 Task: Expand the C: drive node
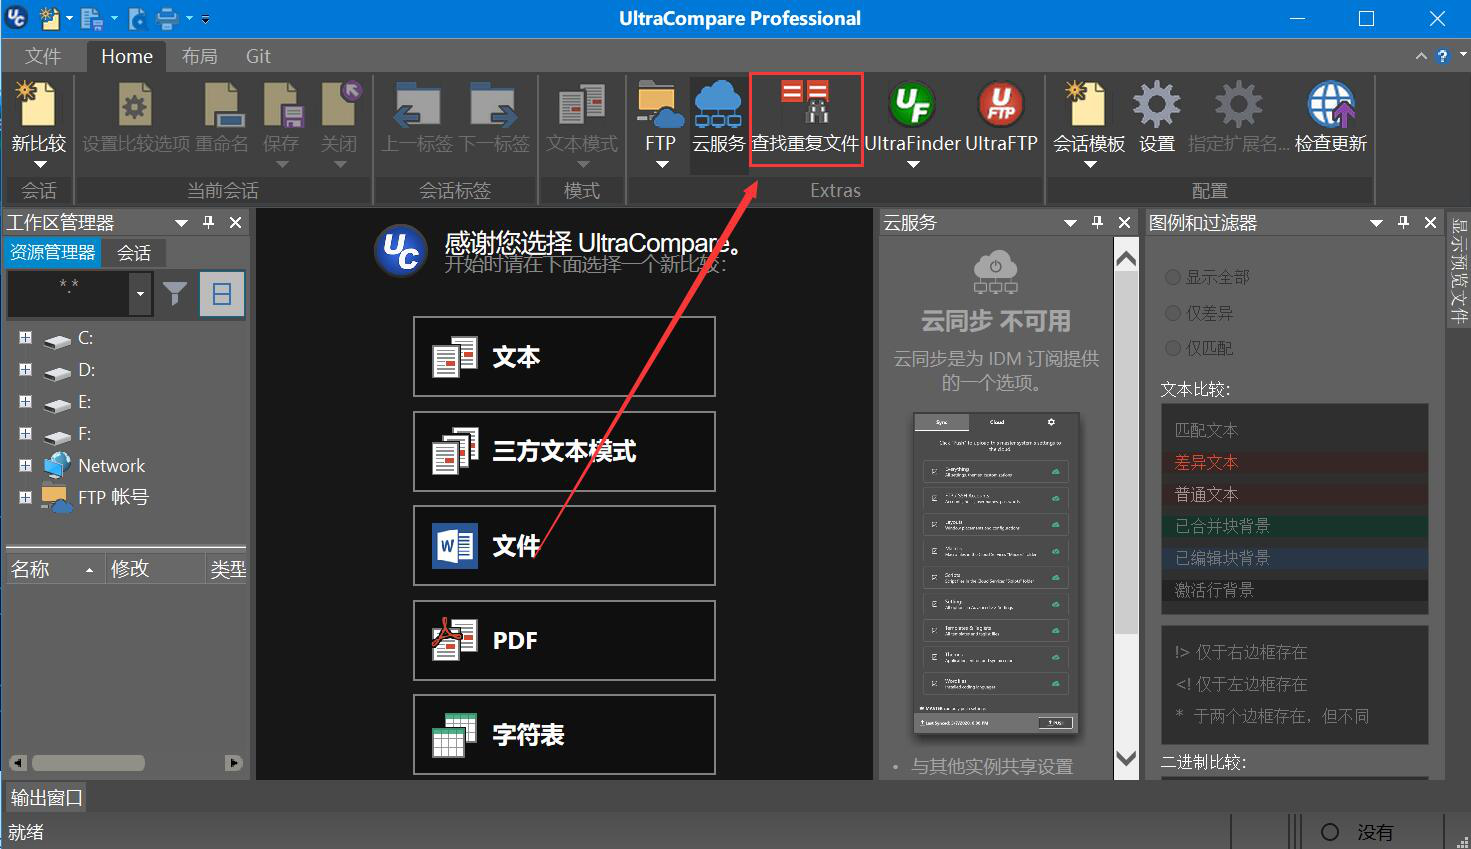coord(25,338)
